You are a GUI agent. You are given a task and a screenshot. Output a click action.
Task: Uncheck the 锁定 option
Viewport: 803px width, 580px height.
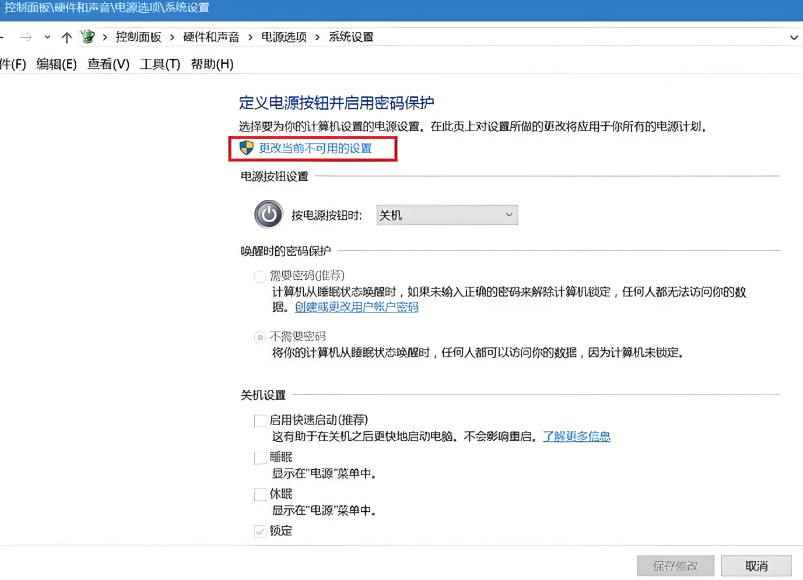tap(260, 530)
